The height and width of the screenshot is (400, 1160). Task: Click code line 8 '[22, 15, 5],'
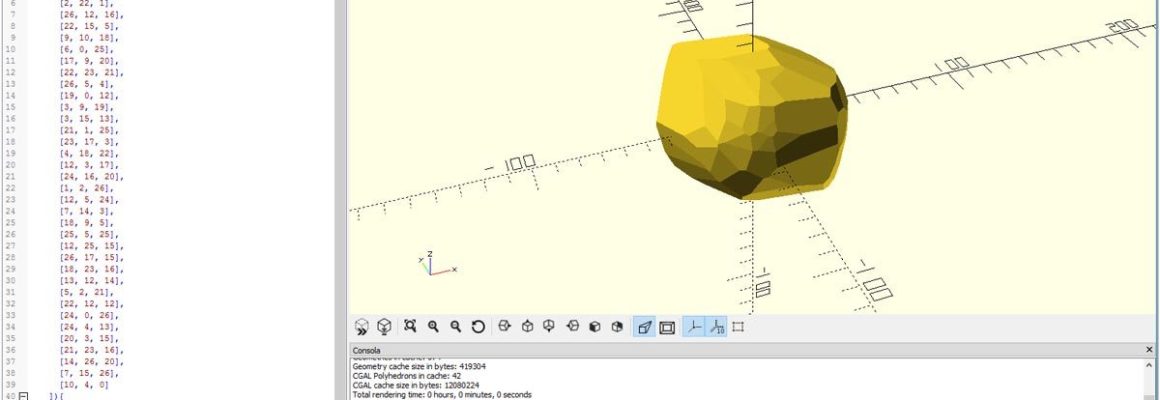pyautogui.click(x=89, y=26)
